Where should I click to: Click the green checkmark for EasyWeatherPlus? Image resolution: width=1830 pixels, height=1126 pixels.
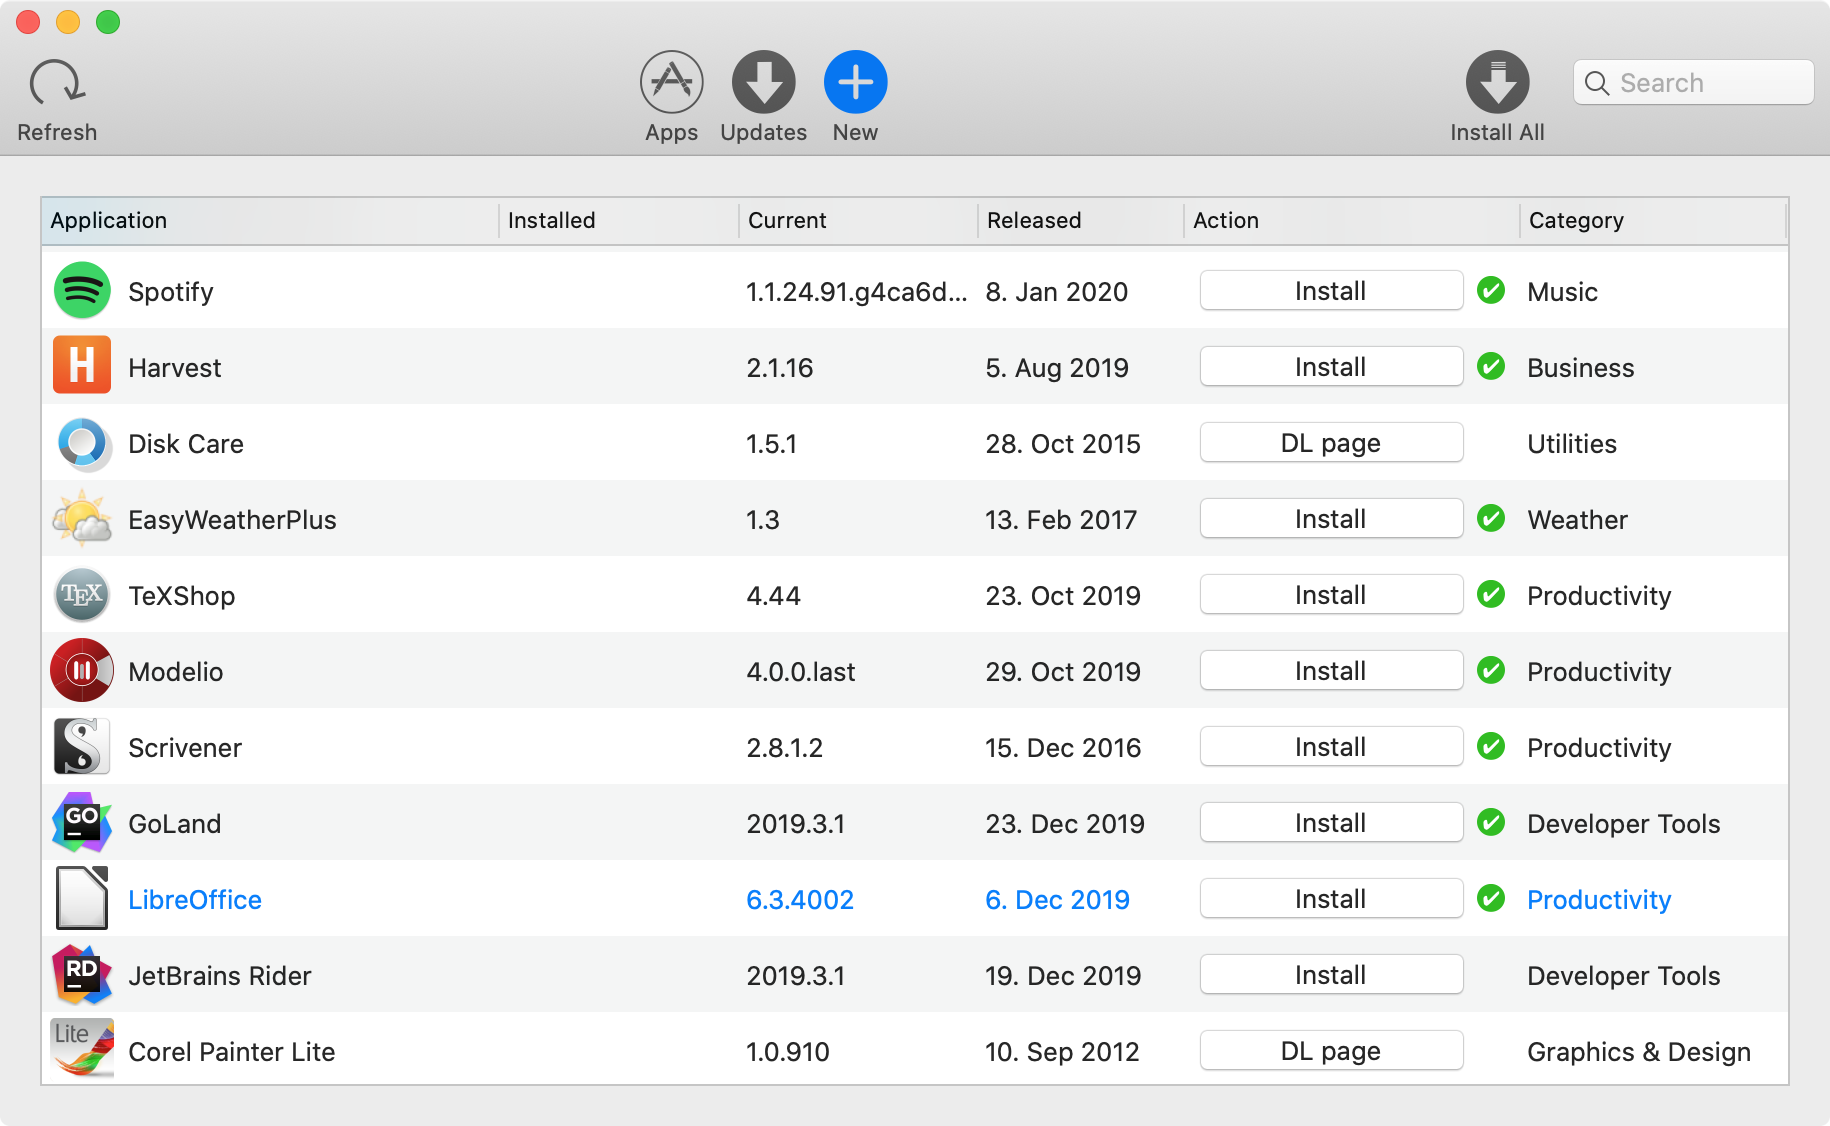(x=1491, y=519)
